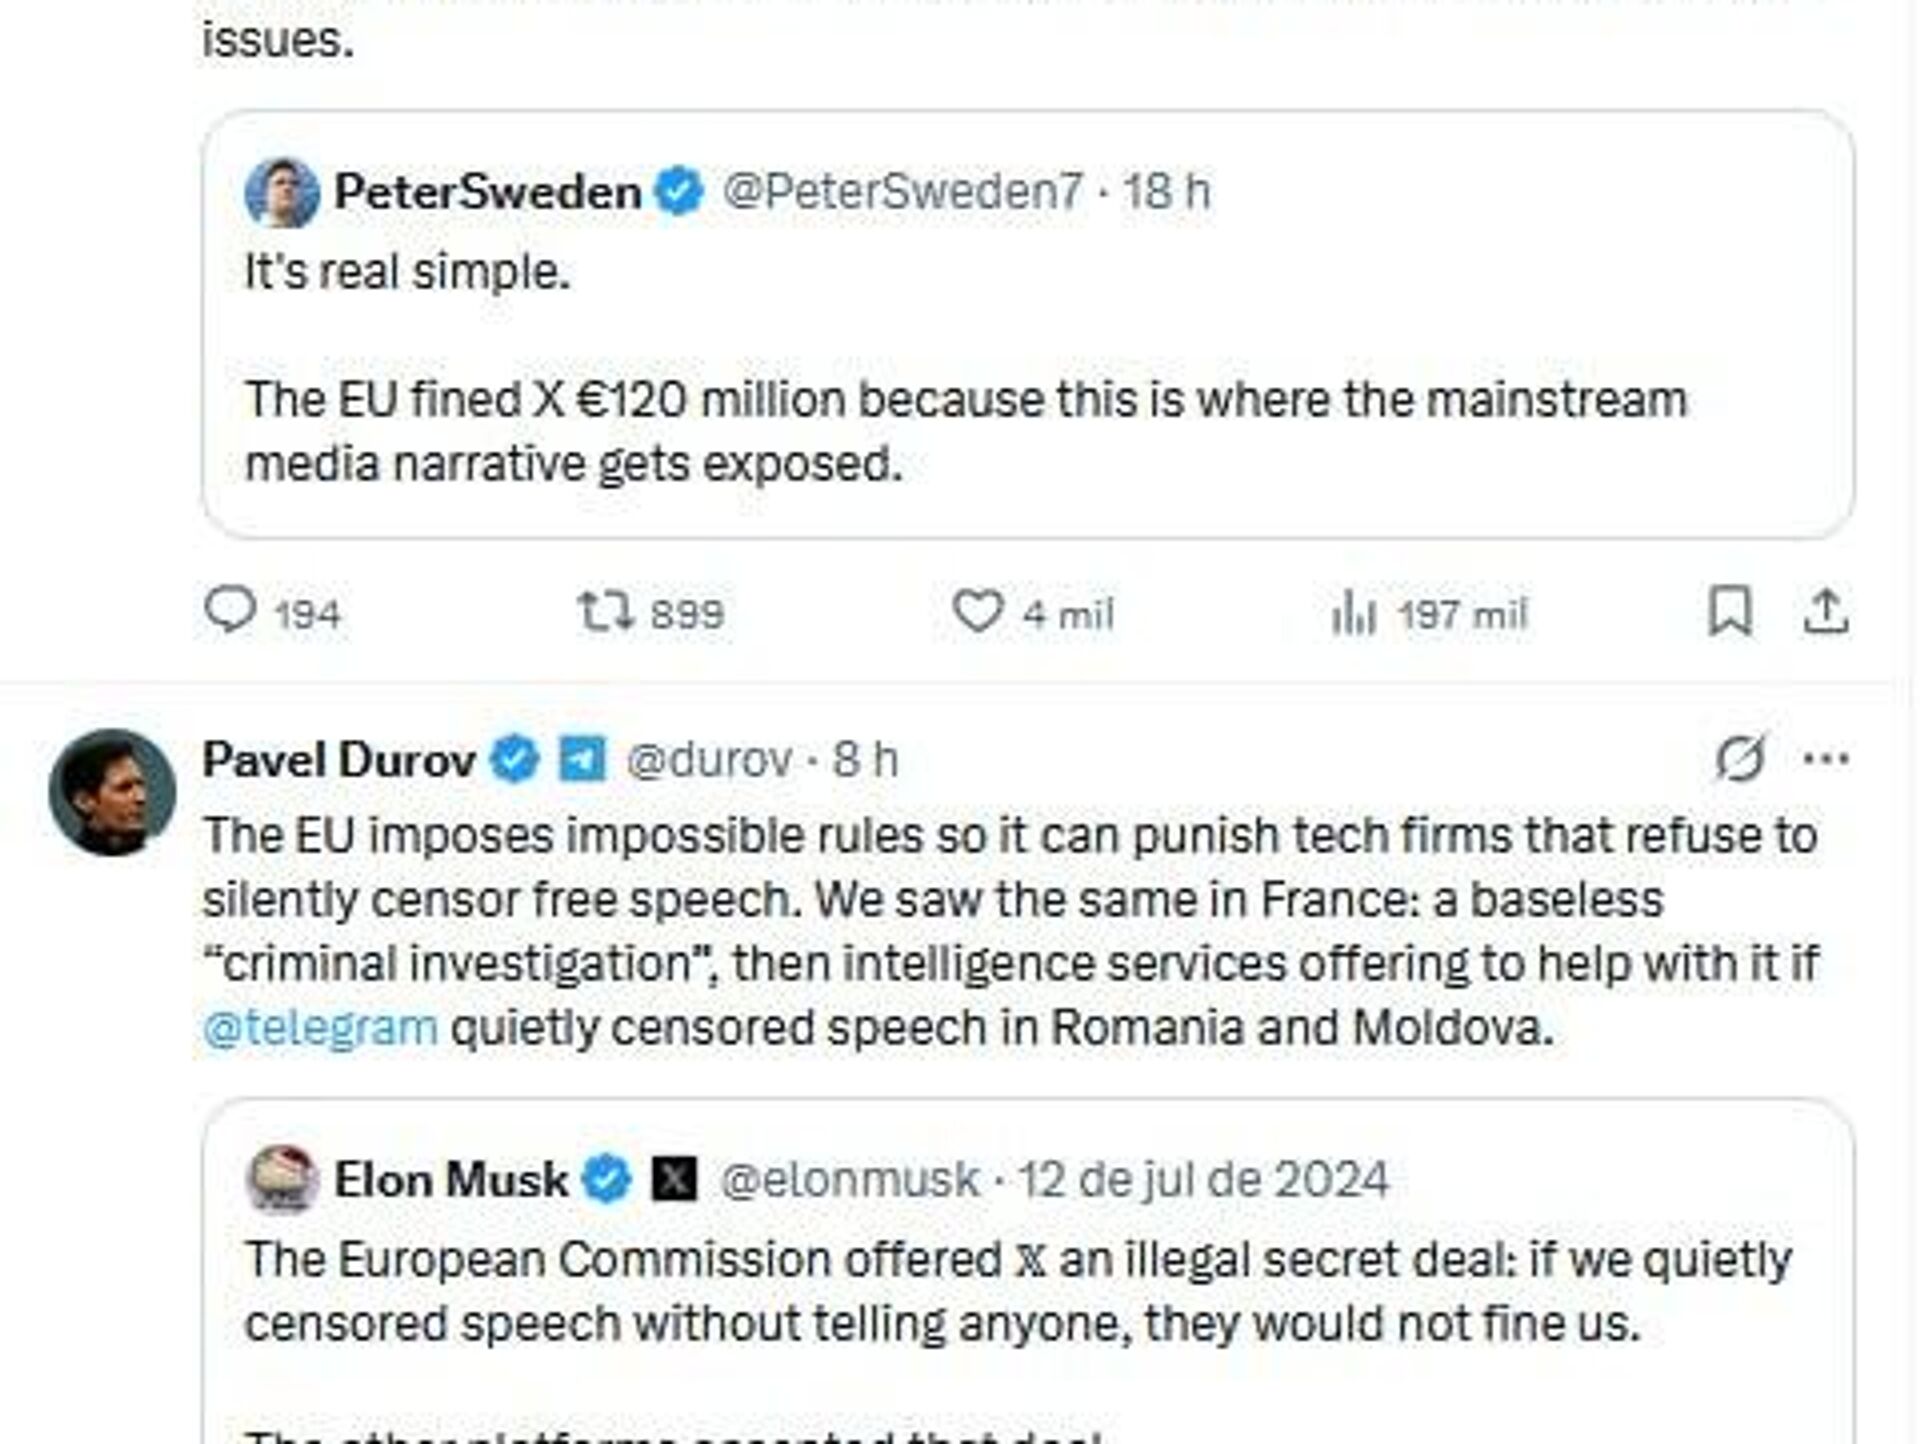This screenshot has width=1920, height=1444.
Task: Open view analytics icon showing 197 mil
Action: (x=1354, y=612)
